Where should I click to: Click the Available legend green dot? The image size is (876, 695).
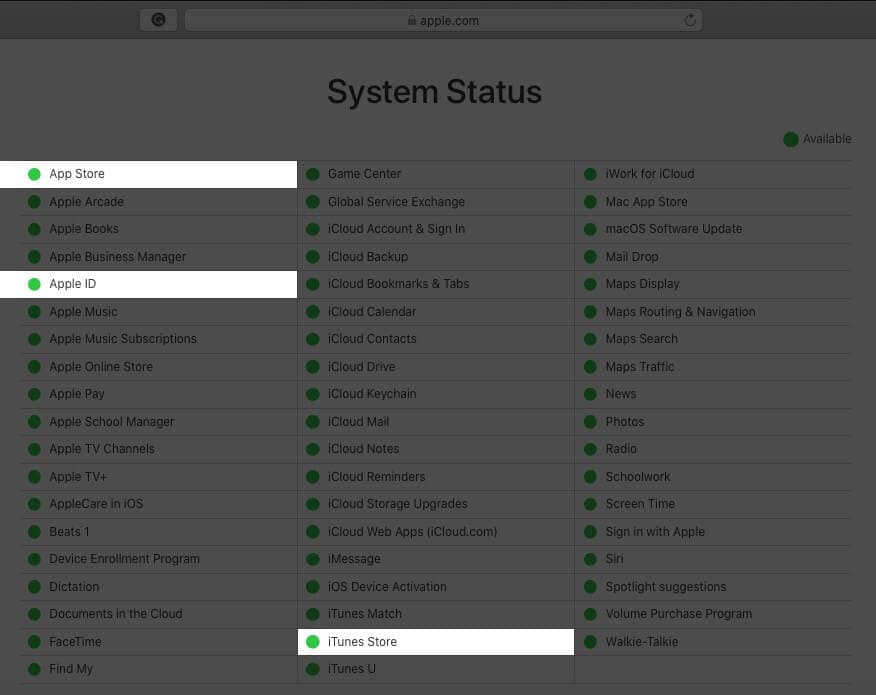[791, 139]
